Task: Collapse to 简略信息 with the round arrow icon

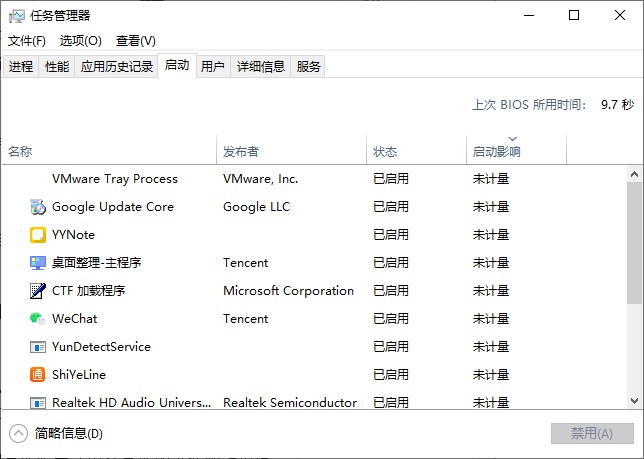Action: 18,433
